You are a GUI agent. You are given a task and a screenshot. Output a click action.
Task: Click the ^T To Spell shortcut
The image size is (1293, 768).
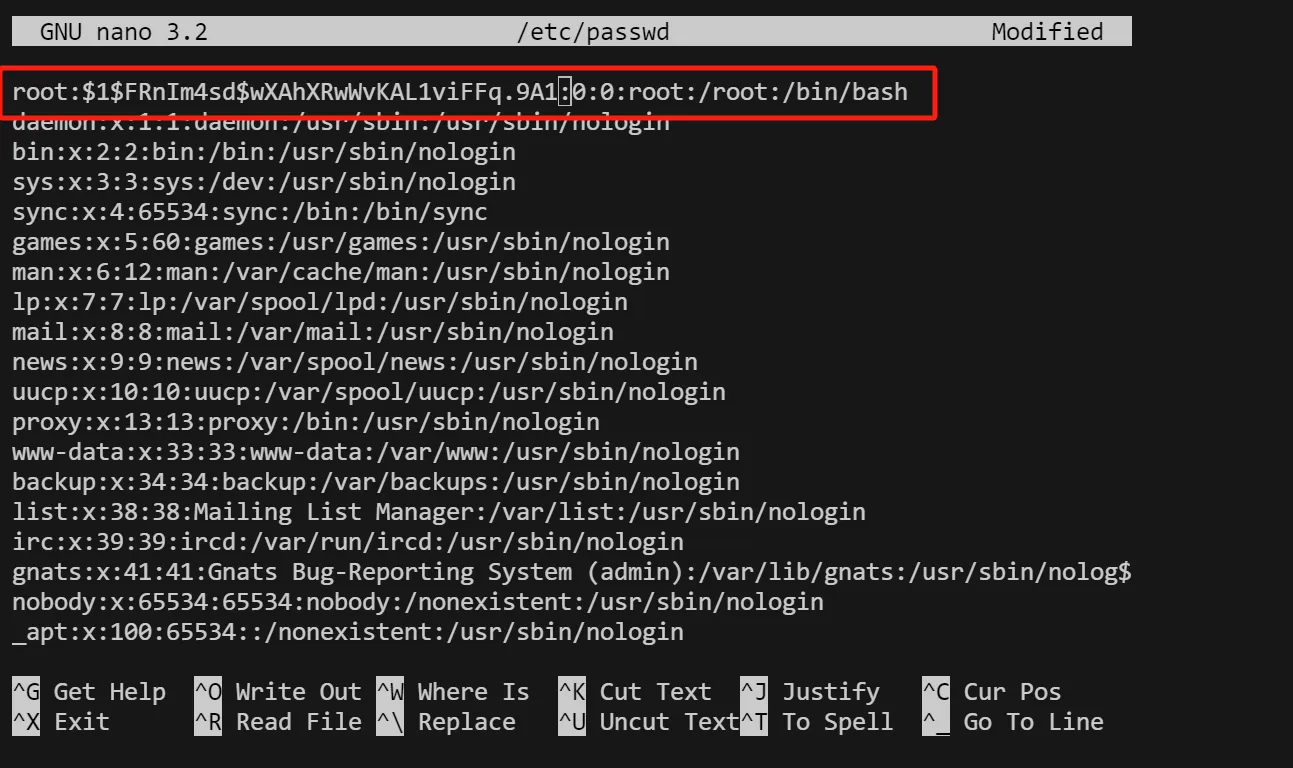click(x=817, y=722)
